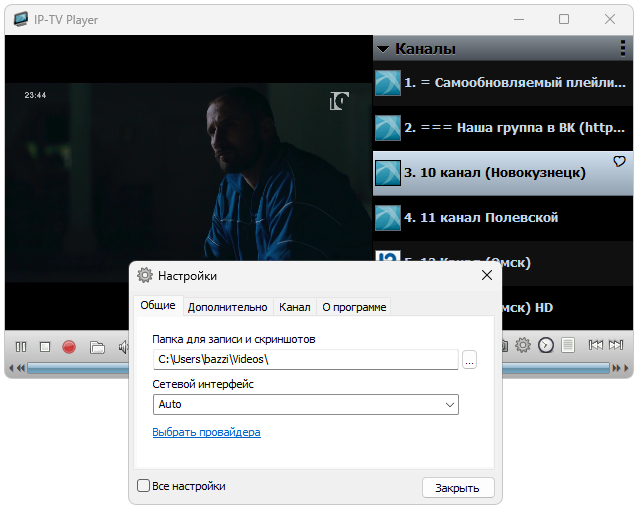This screenshot has width=640, height=509.
Task: Pause playback in IP-TV Player
Action: coord(21,347)
